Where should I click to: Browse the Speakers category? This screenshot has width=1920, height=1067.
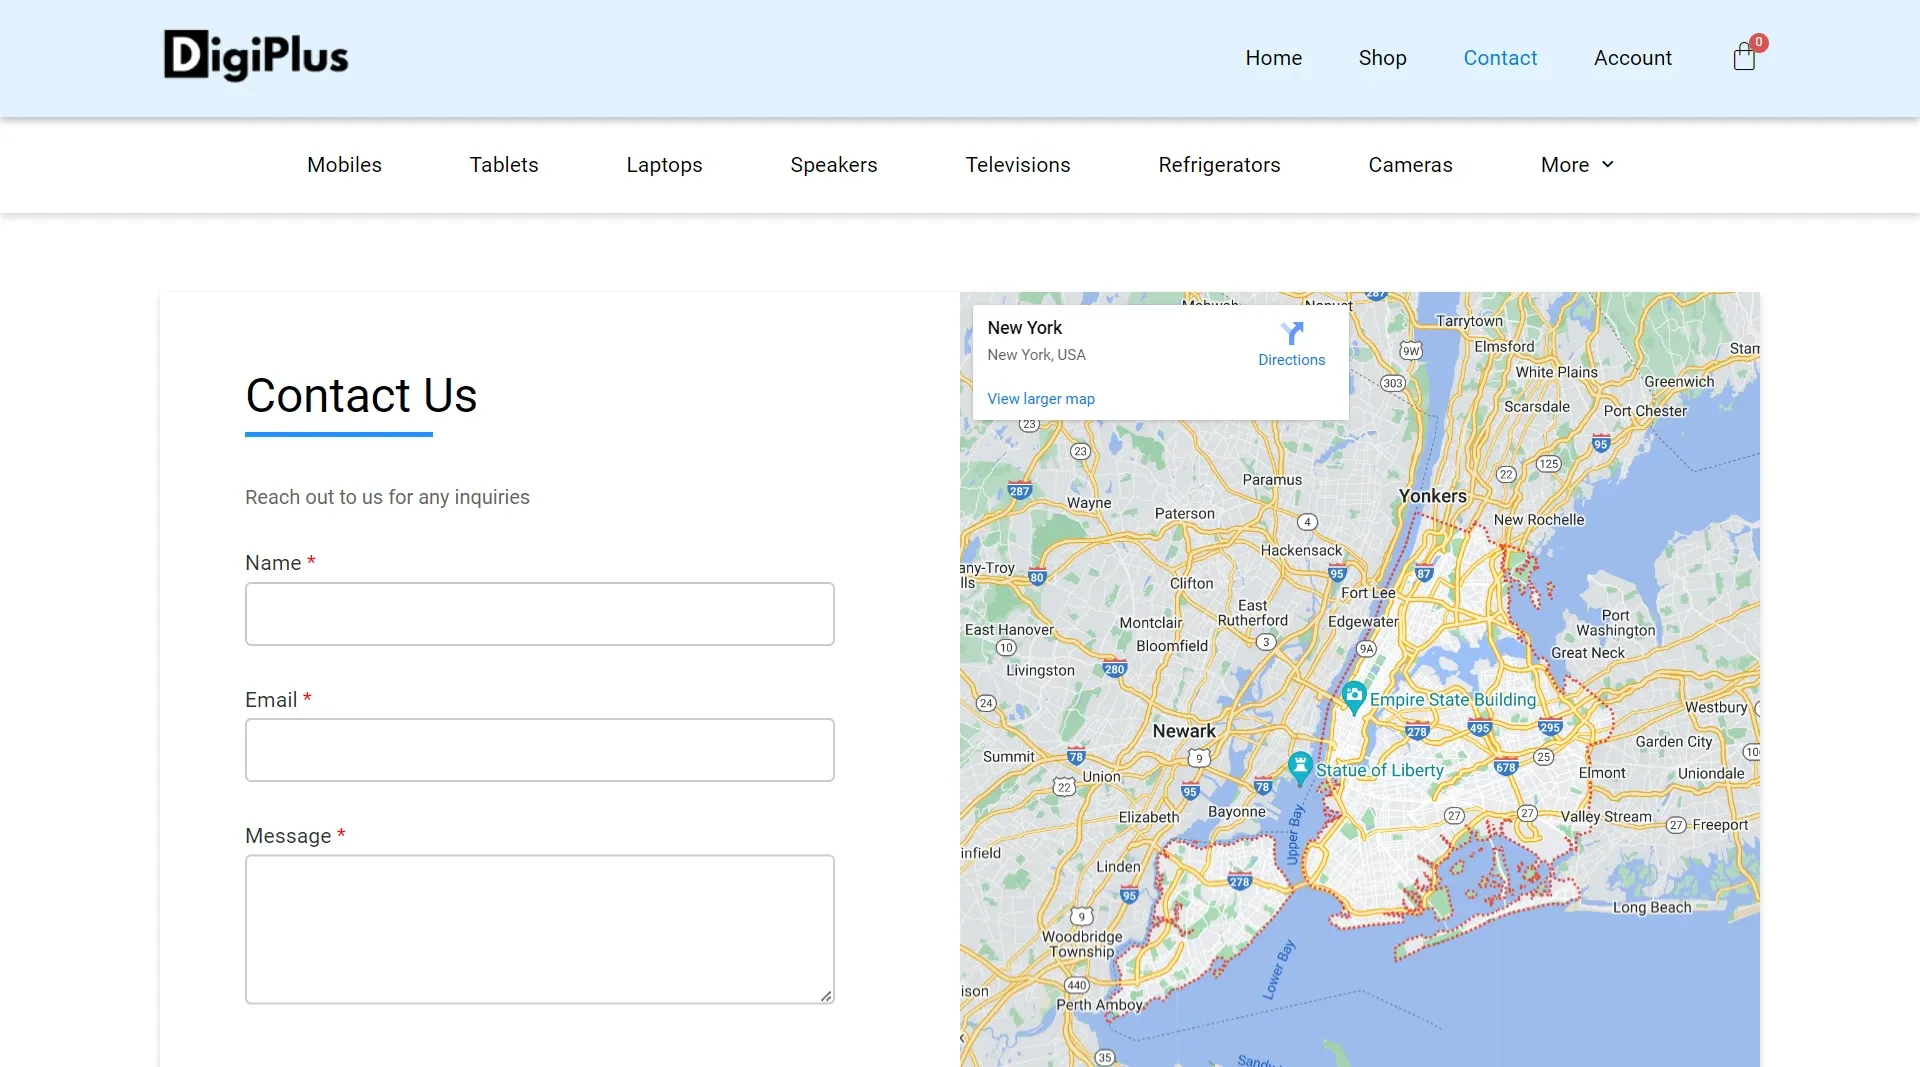point(834,165)
